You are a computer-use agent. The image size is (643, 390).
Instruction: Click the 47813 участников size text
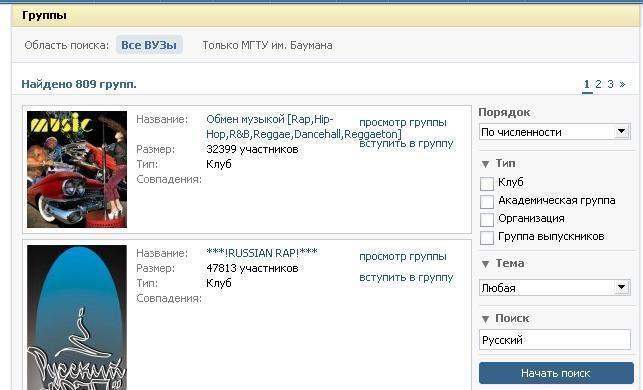(252, 268)
